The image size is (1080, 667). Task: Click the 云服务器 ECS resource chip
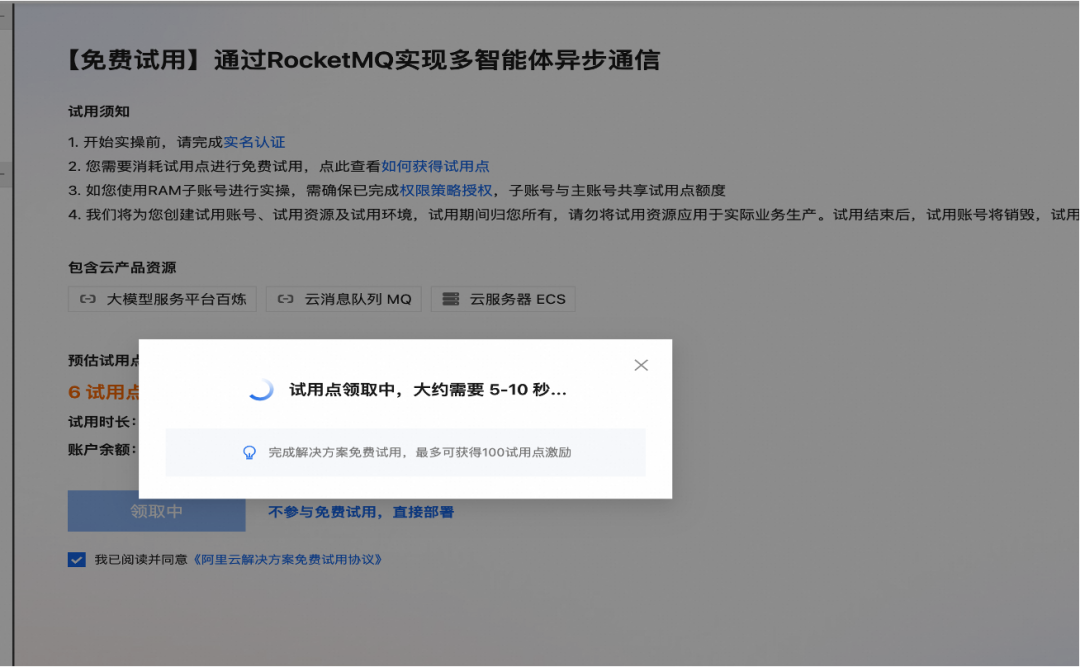click(x=503, y=298)
